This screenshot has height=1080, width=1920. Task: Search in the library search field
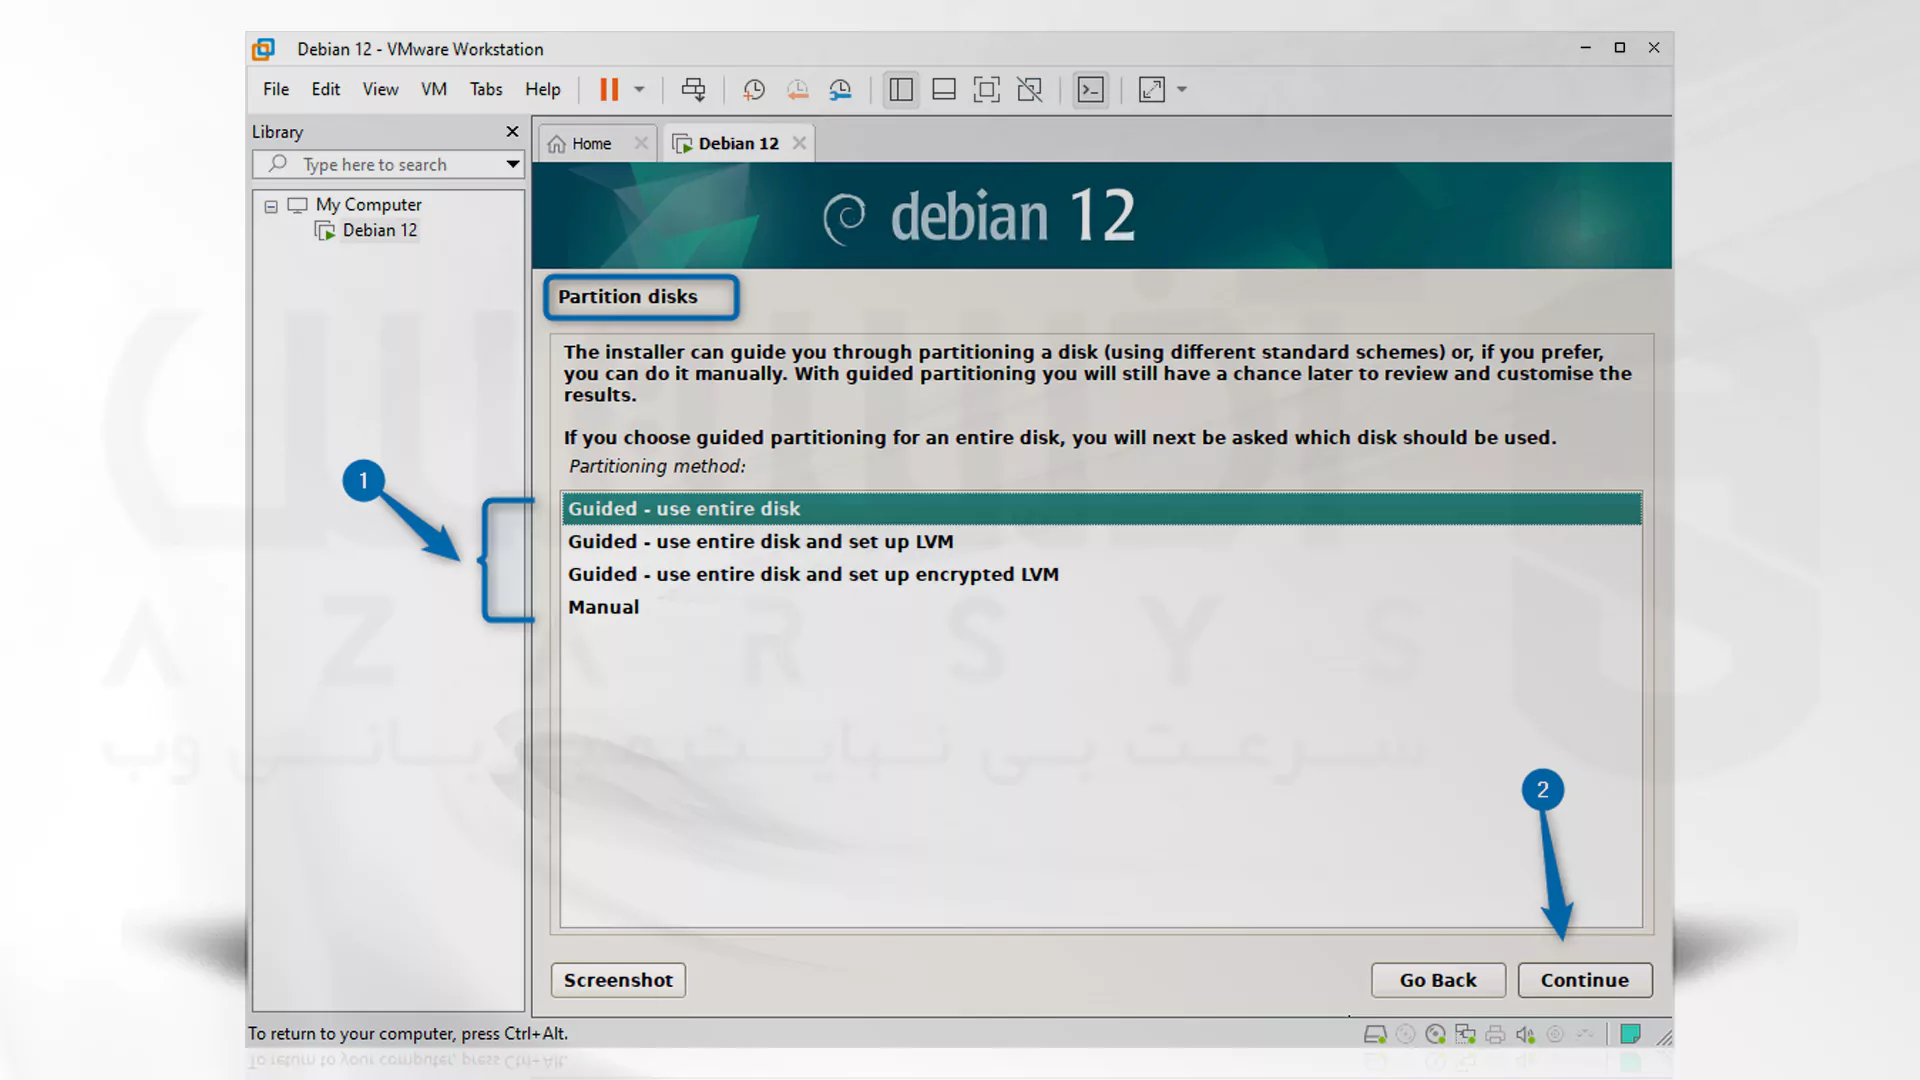coord(384,164)
